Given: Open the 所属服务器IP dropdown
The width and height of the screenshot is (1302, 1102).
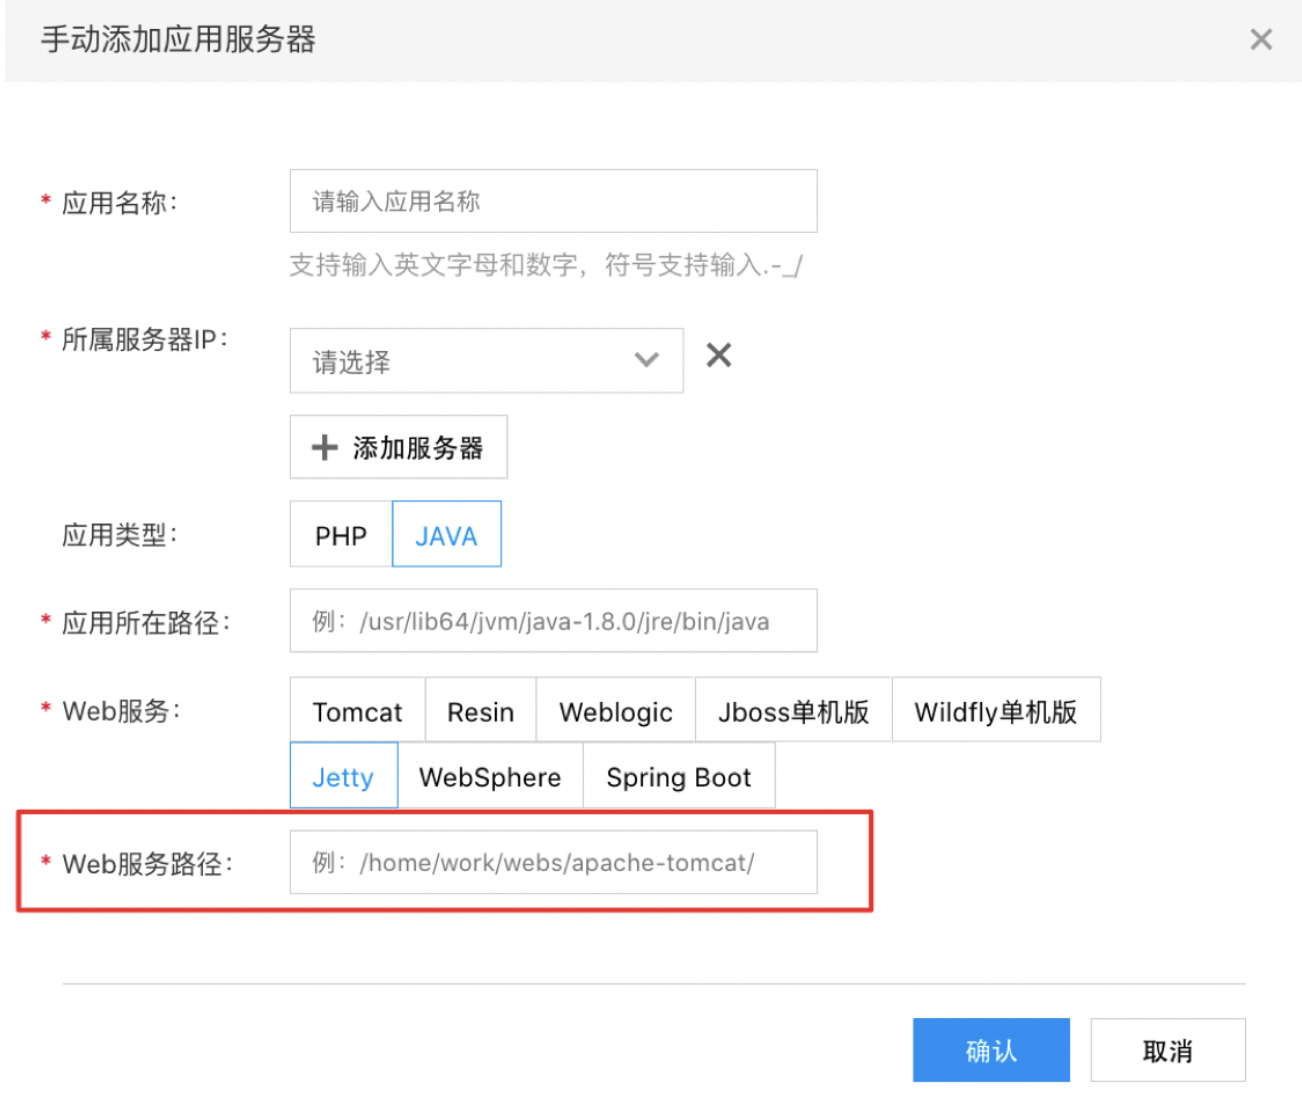Looking at the screenshot, I should pyautogui.click(x=486, y=360).
